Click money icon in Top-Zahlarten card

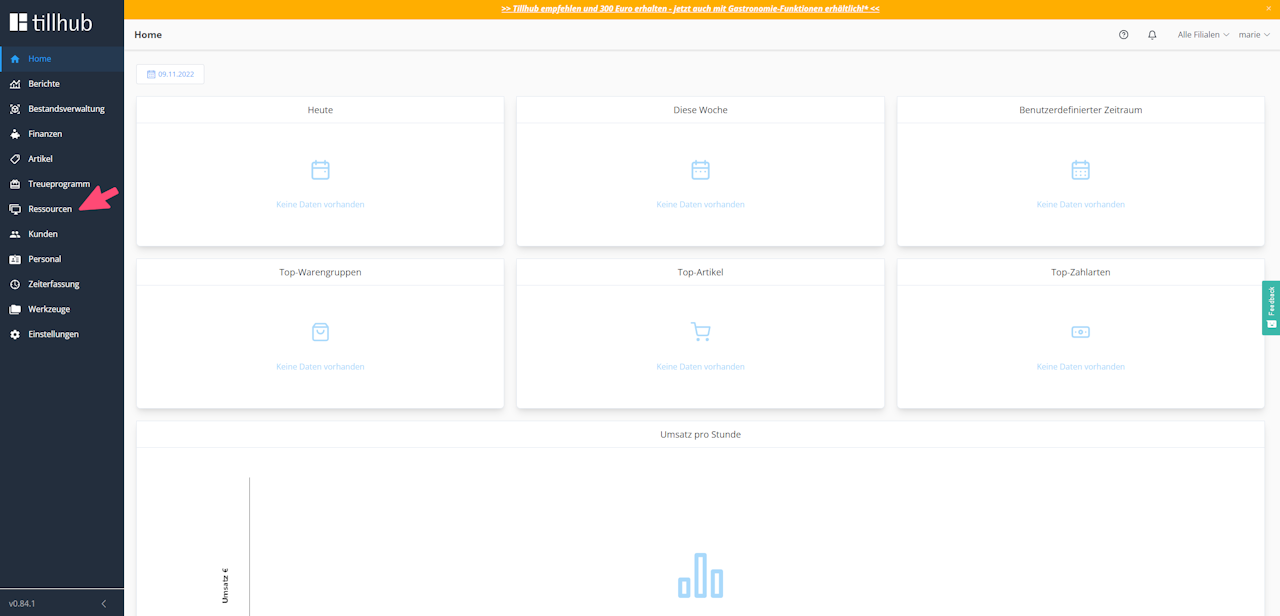tap(1081, 332)
